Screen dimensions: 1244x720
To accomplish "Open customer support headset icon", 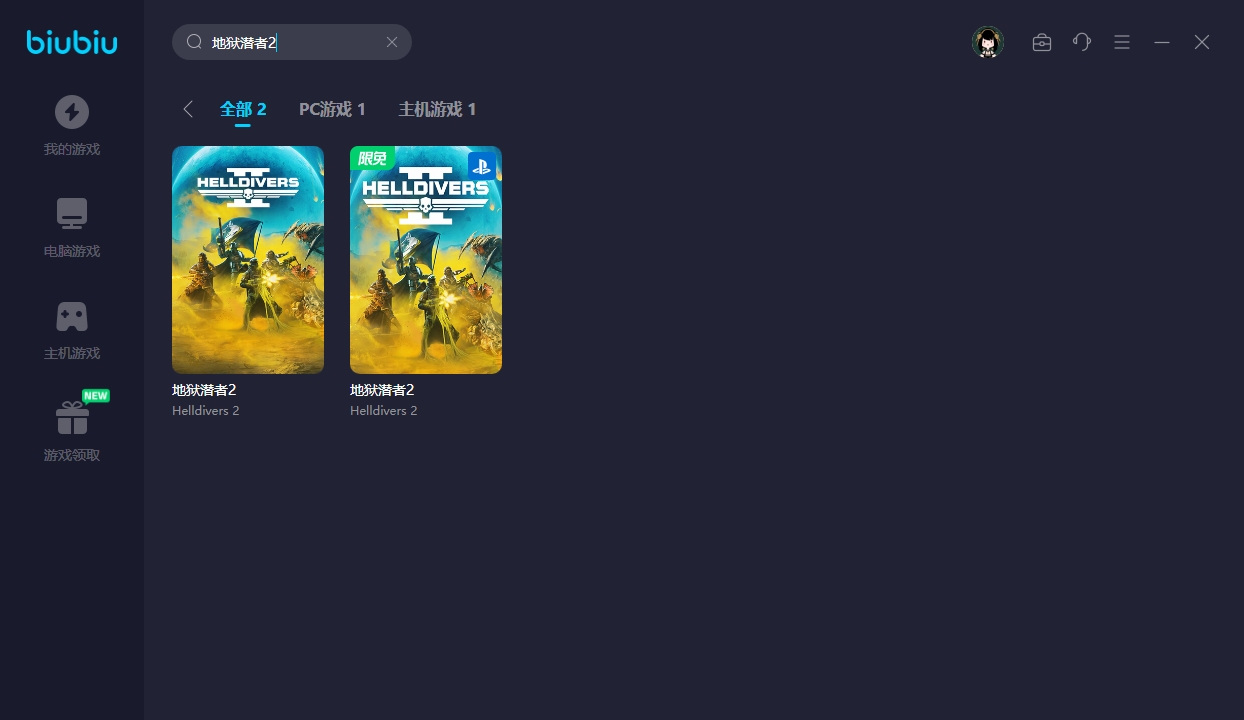I will tap(1082, 42).
